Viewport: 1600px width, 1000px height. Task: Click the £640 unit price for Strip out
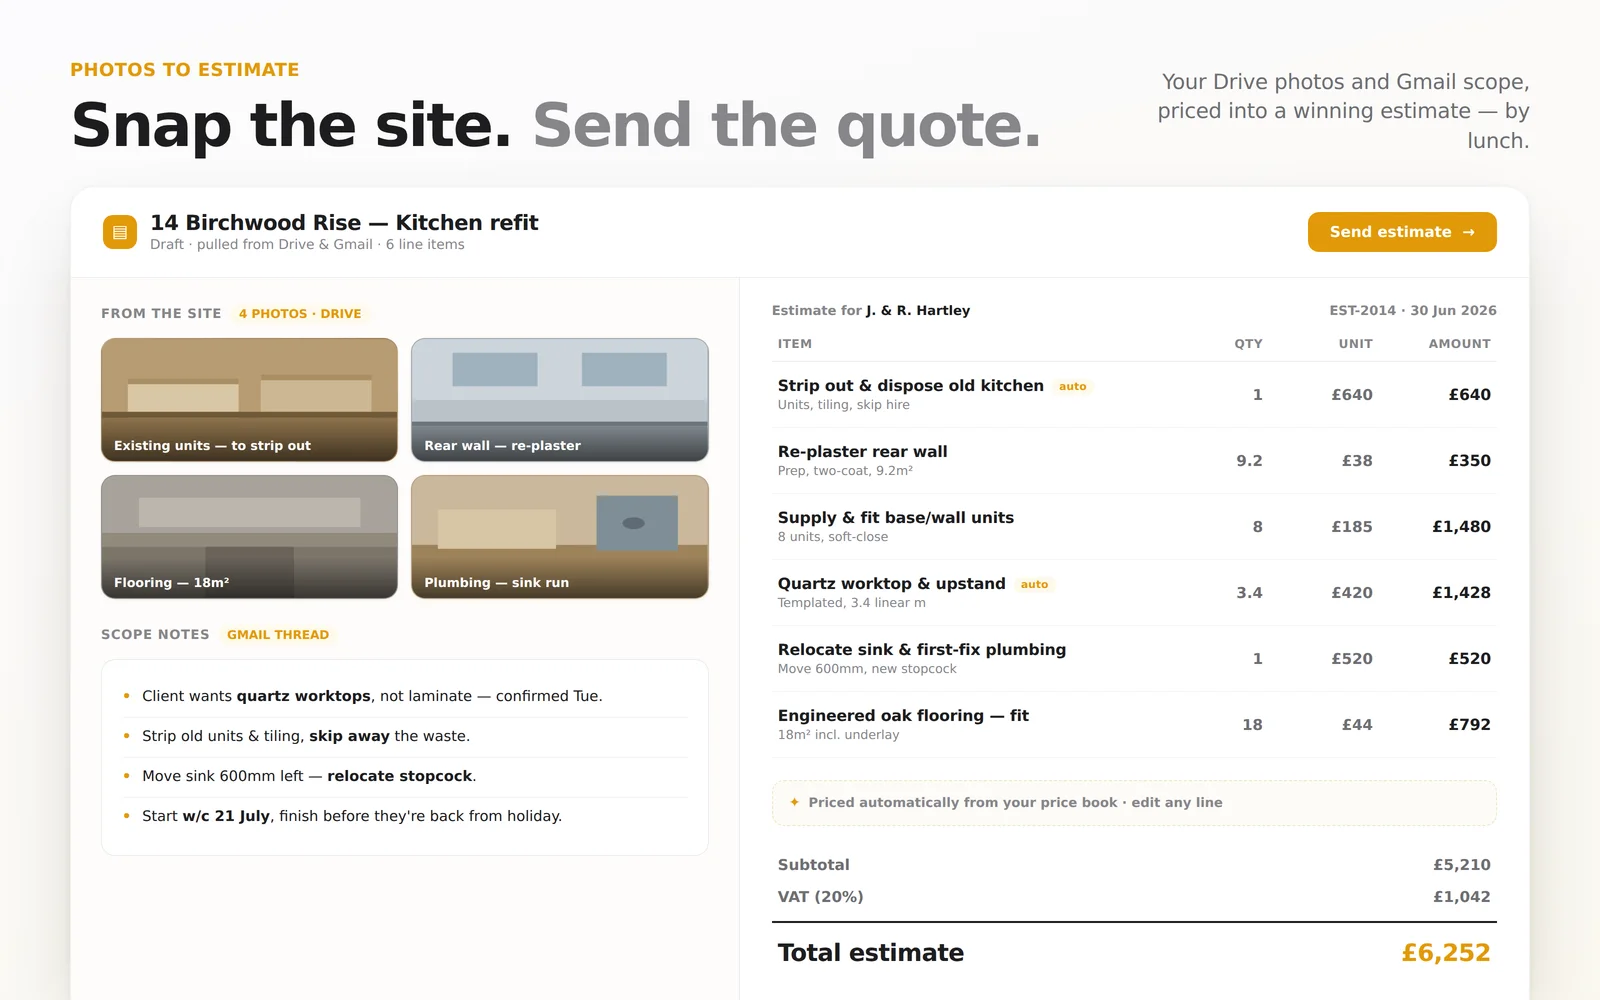[x=1352, y=395]
